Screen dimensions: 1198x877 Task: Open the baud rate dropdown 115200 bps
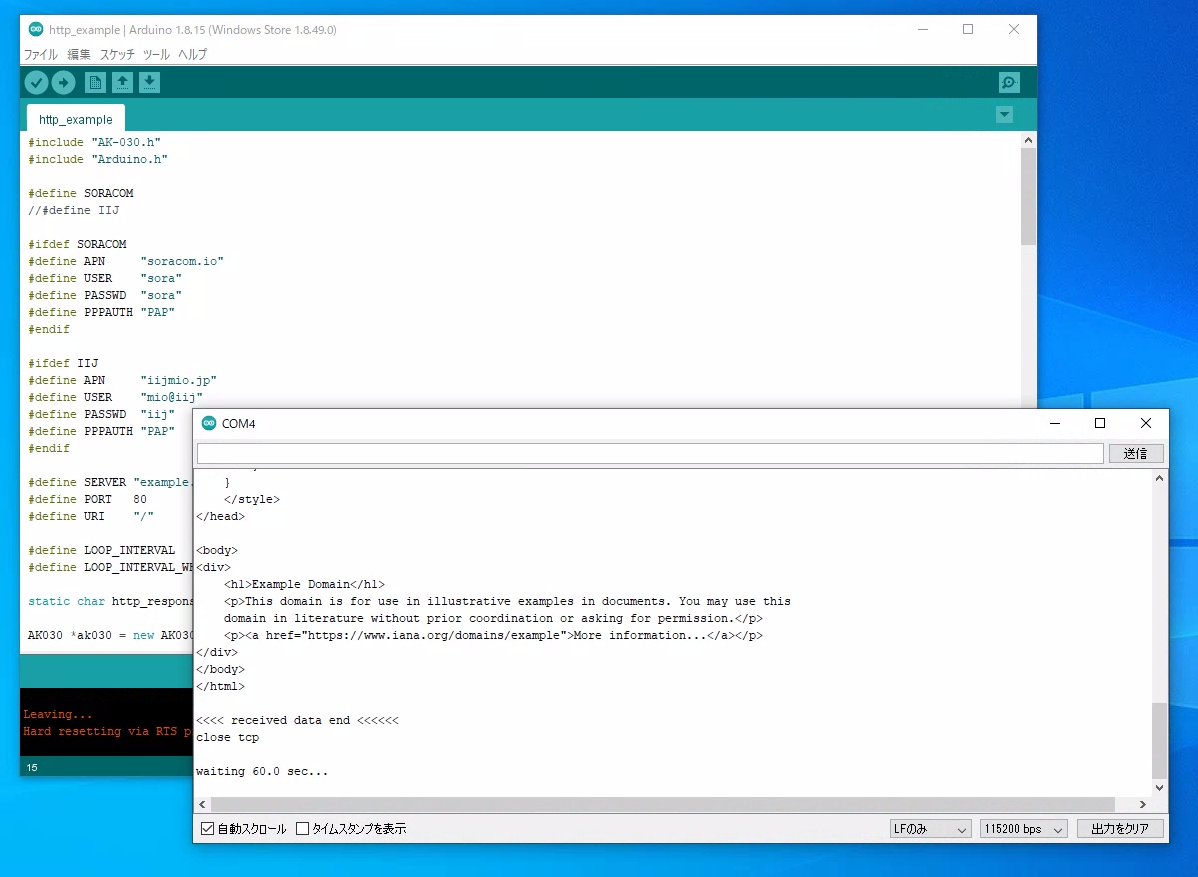[1024, 829]
